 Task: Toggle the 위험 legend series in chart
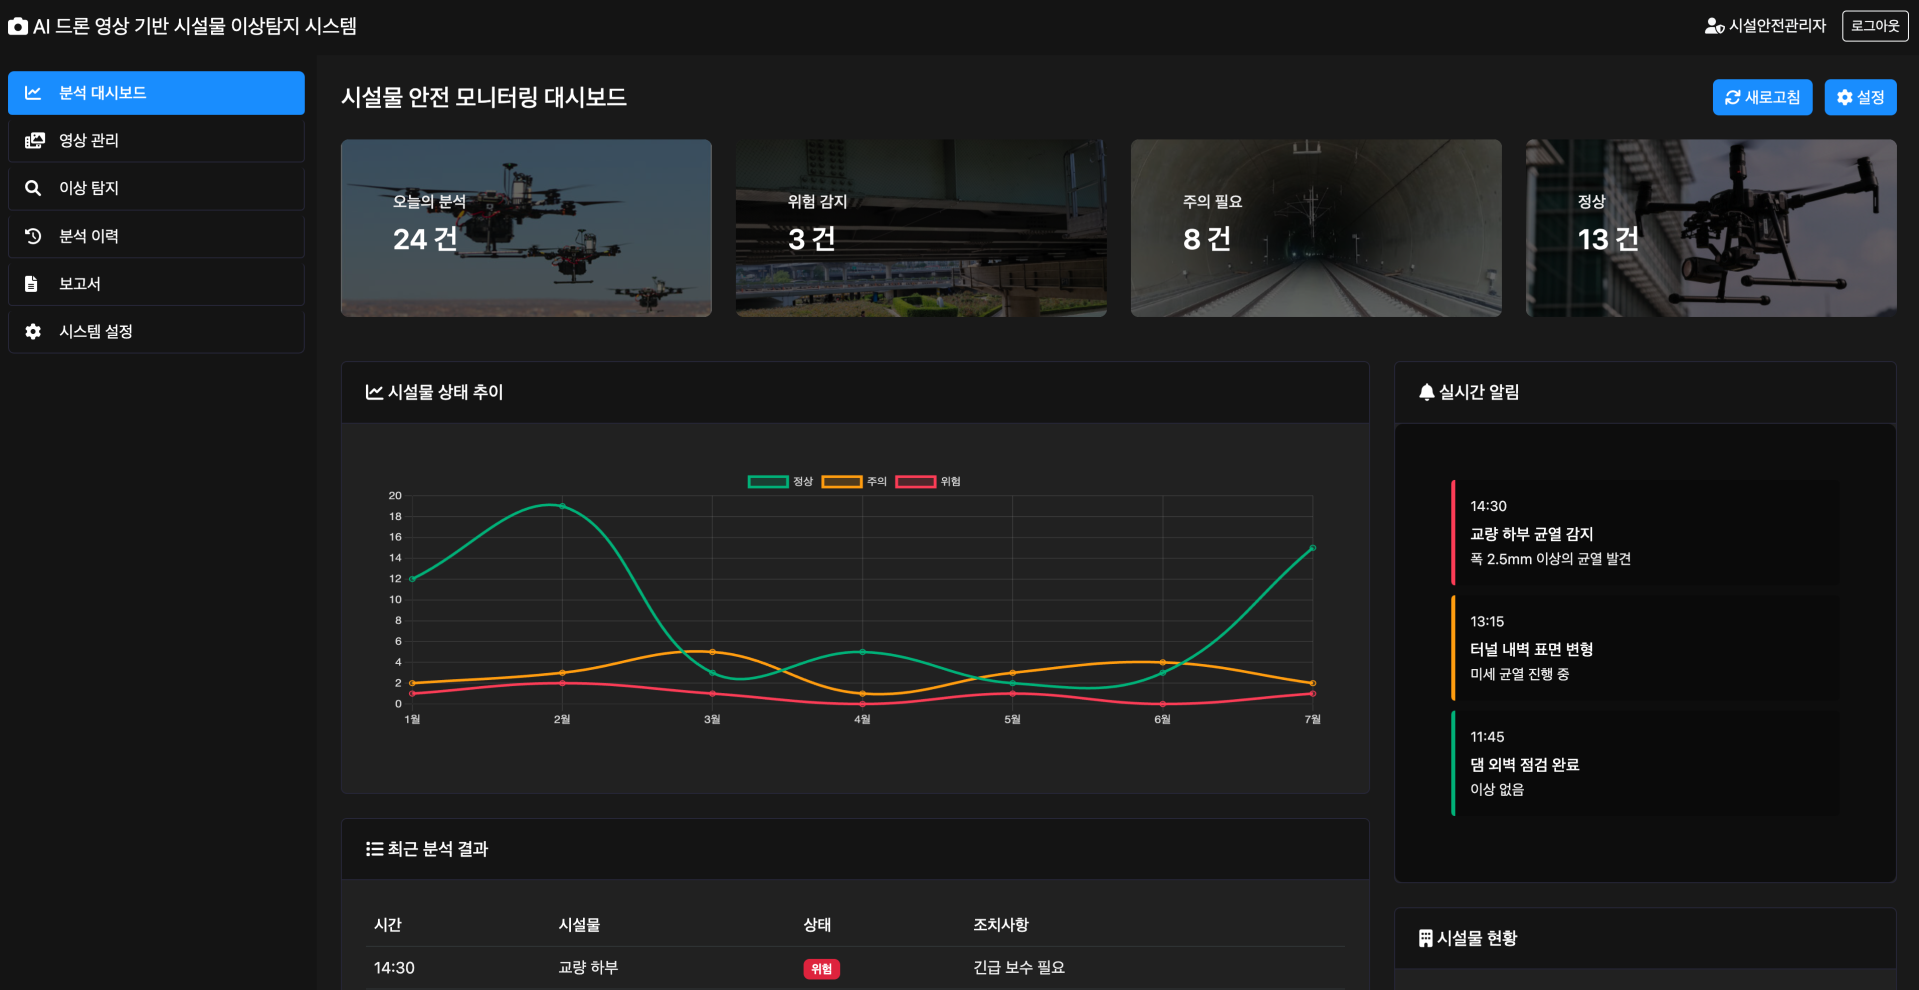tap(928, 482)
